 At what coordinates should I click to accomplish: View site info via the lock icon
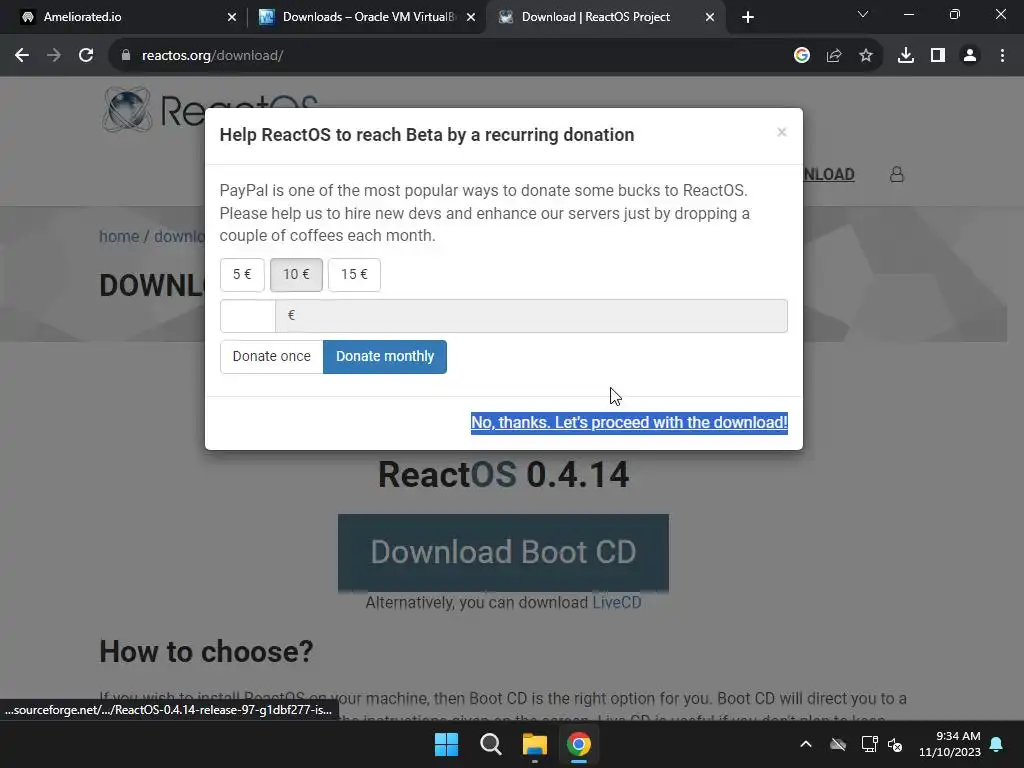[x=126, y=56]
